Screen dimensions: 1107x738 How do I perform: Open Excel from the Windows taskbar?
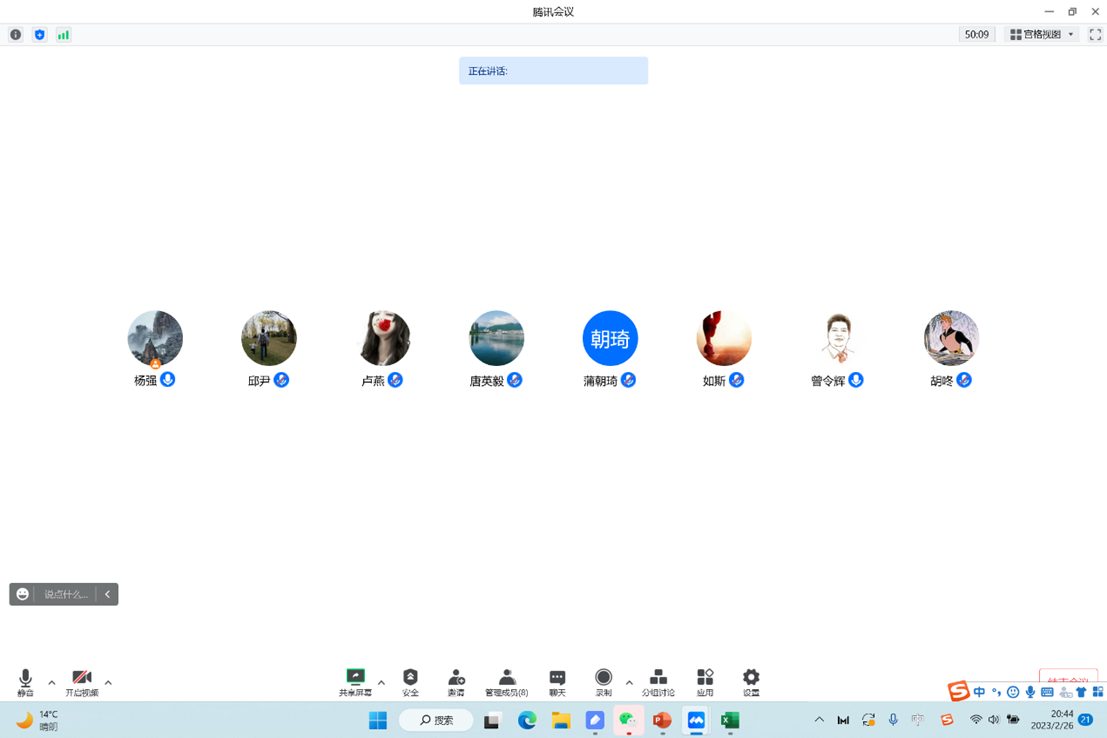tap(730, 720)
